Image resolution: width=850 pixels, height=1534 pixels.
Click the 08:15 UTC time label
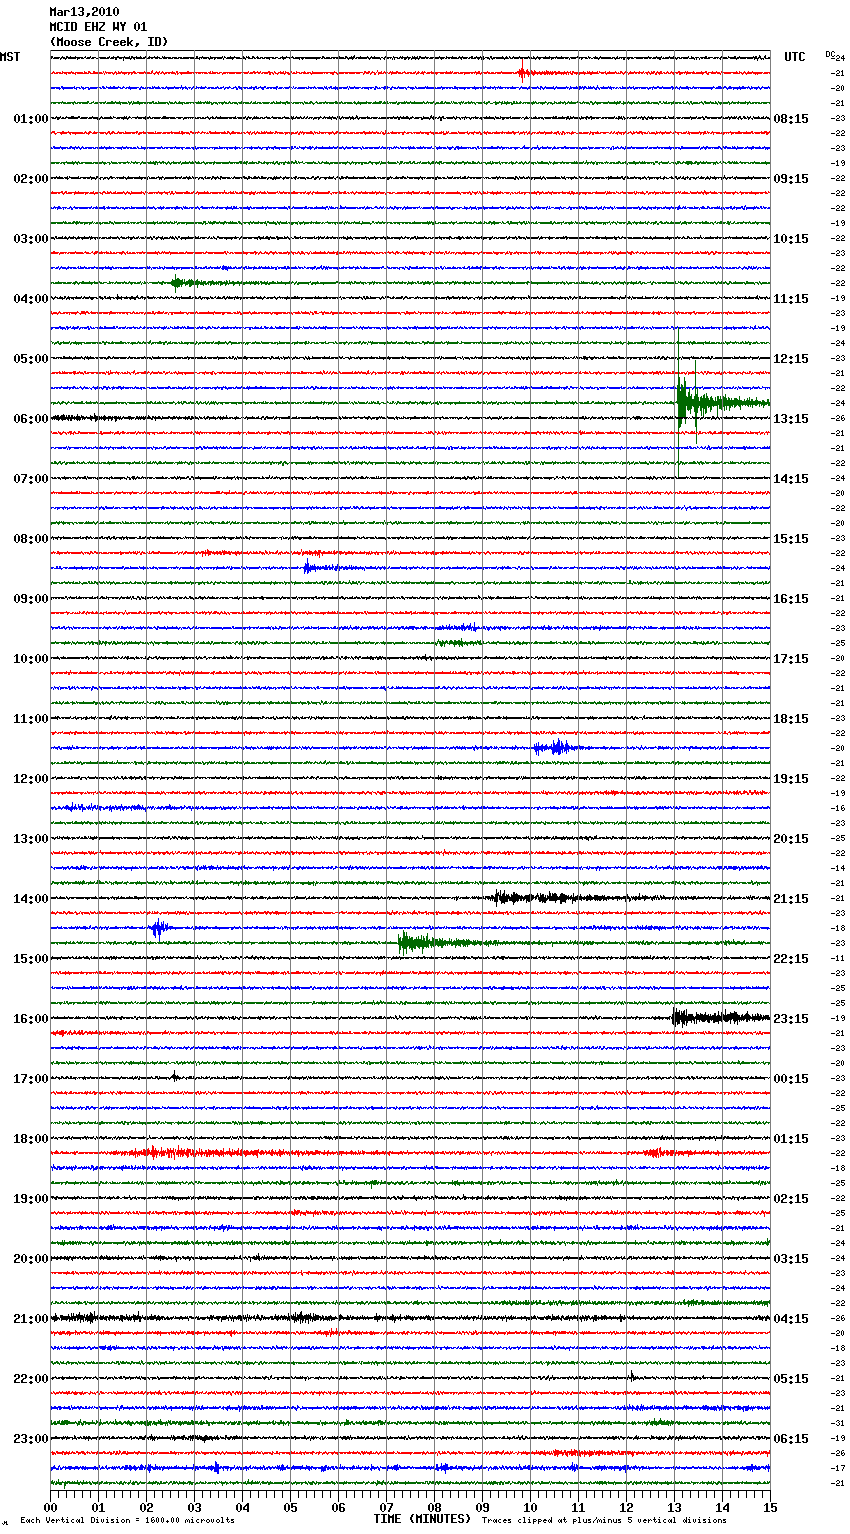click(x=791, y=119)
